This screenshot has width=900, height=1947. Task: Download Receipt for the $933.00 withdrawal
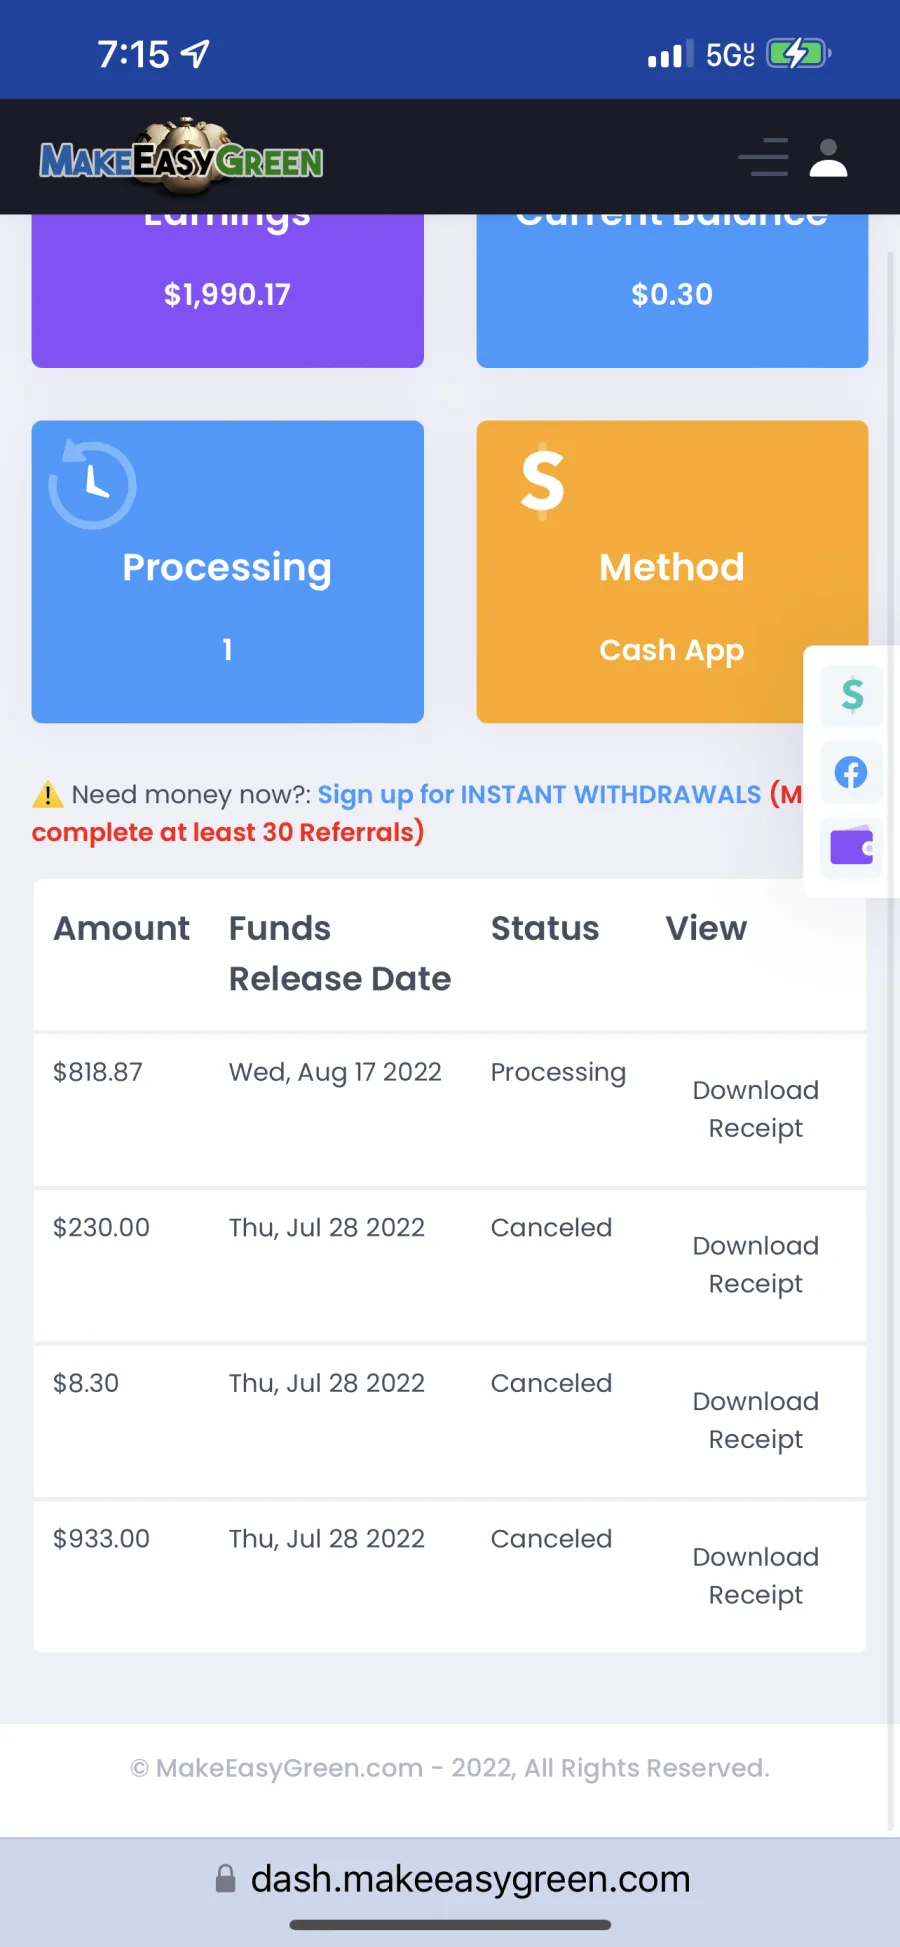(756, 1576)
